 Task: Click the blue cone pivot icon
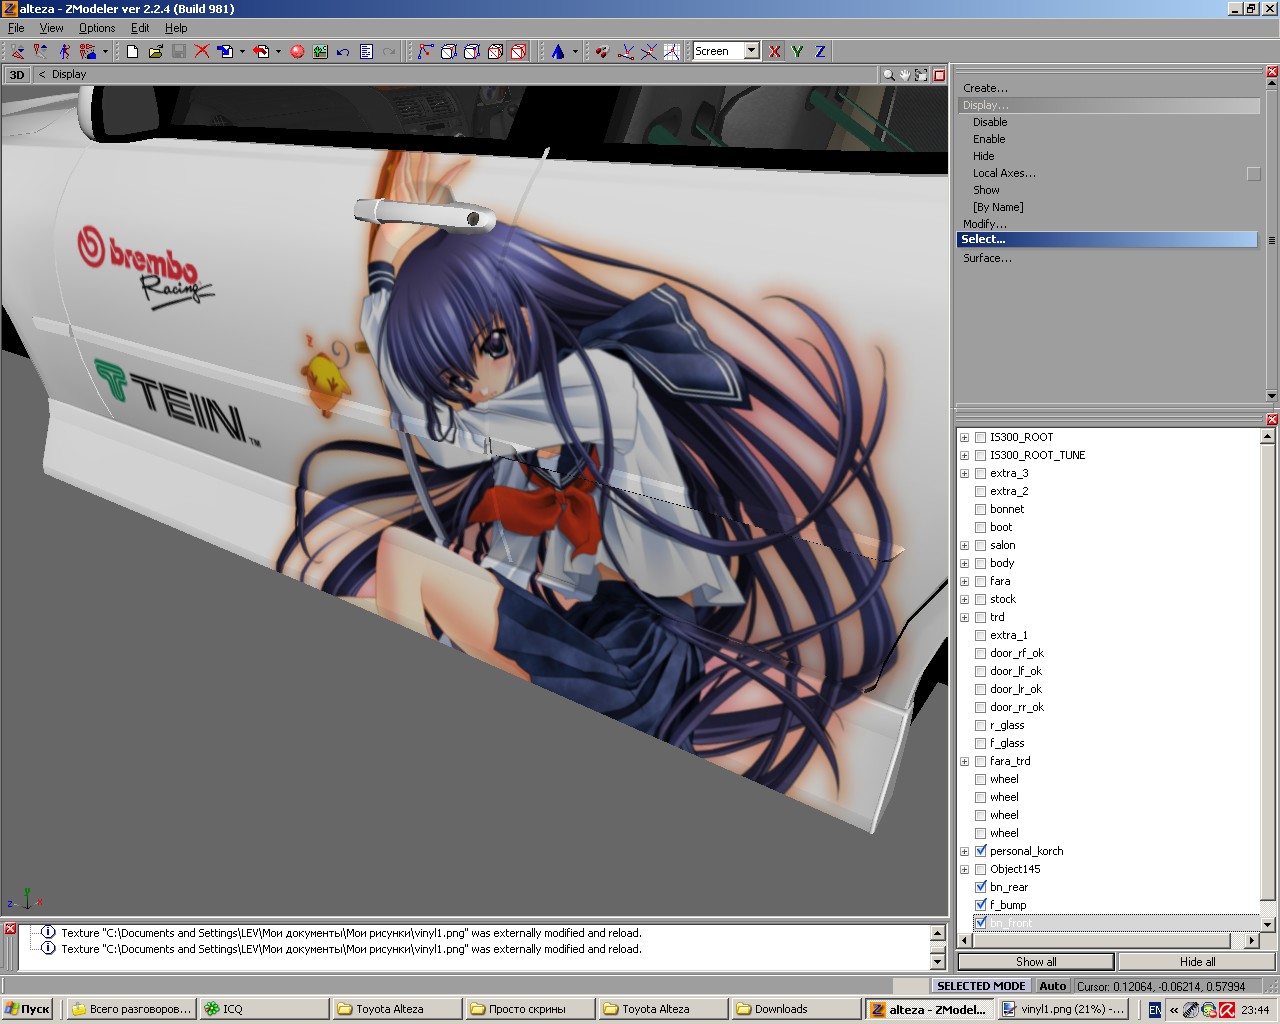(x=558, y=51)
